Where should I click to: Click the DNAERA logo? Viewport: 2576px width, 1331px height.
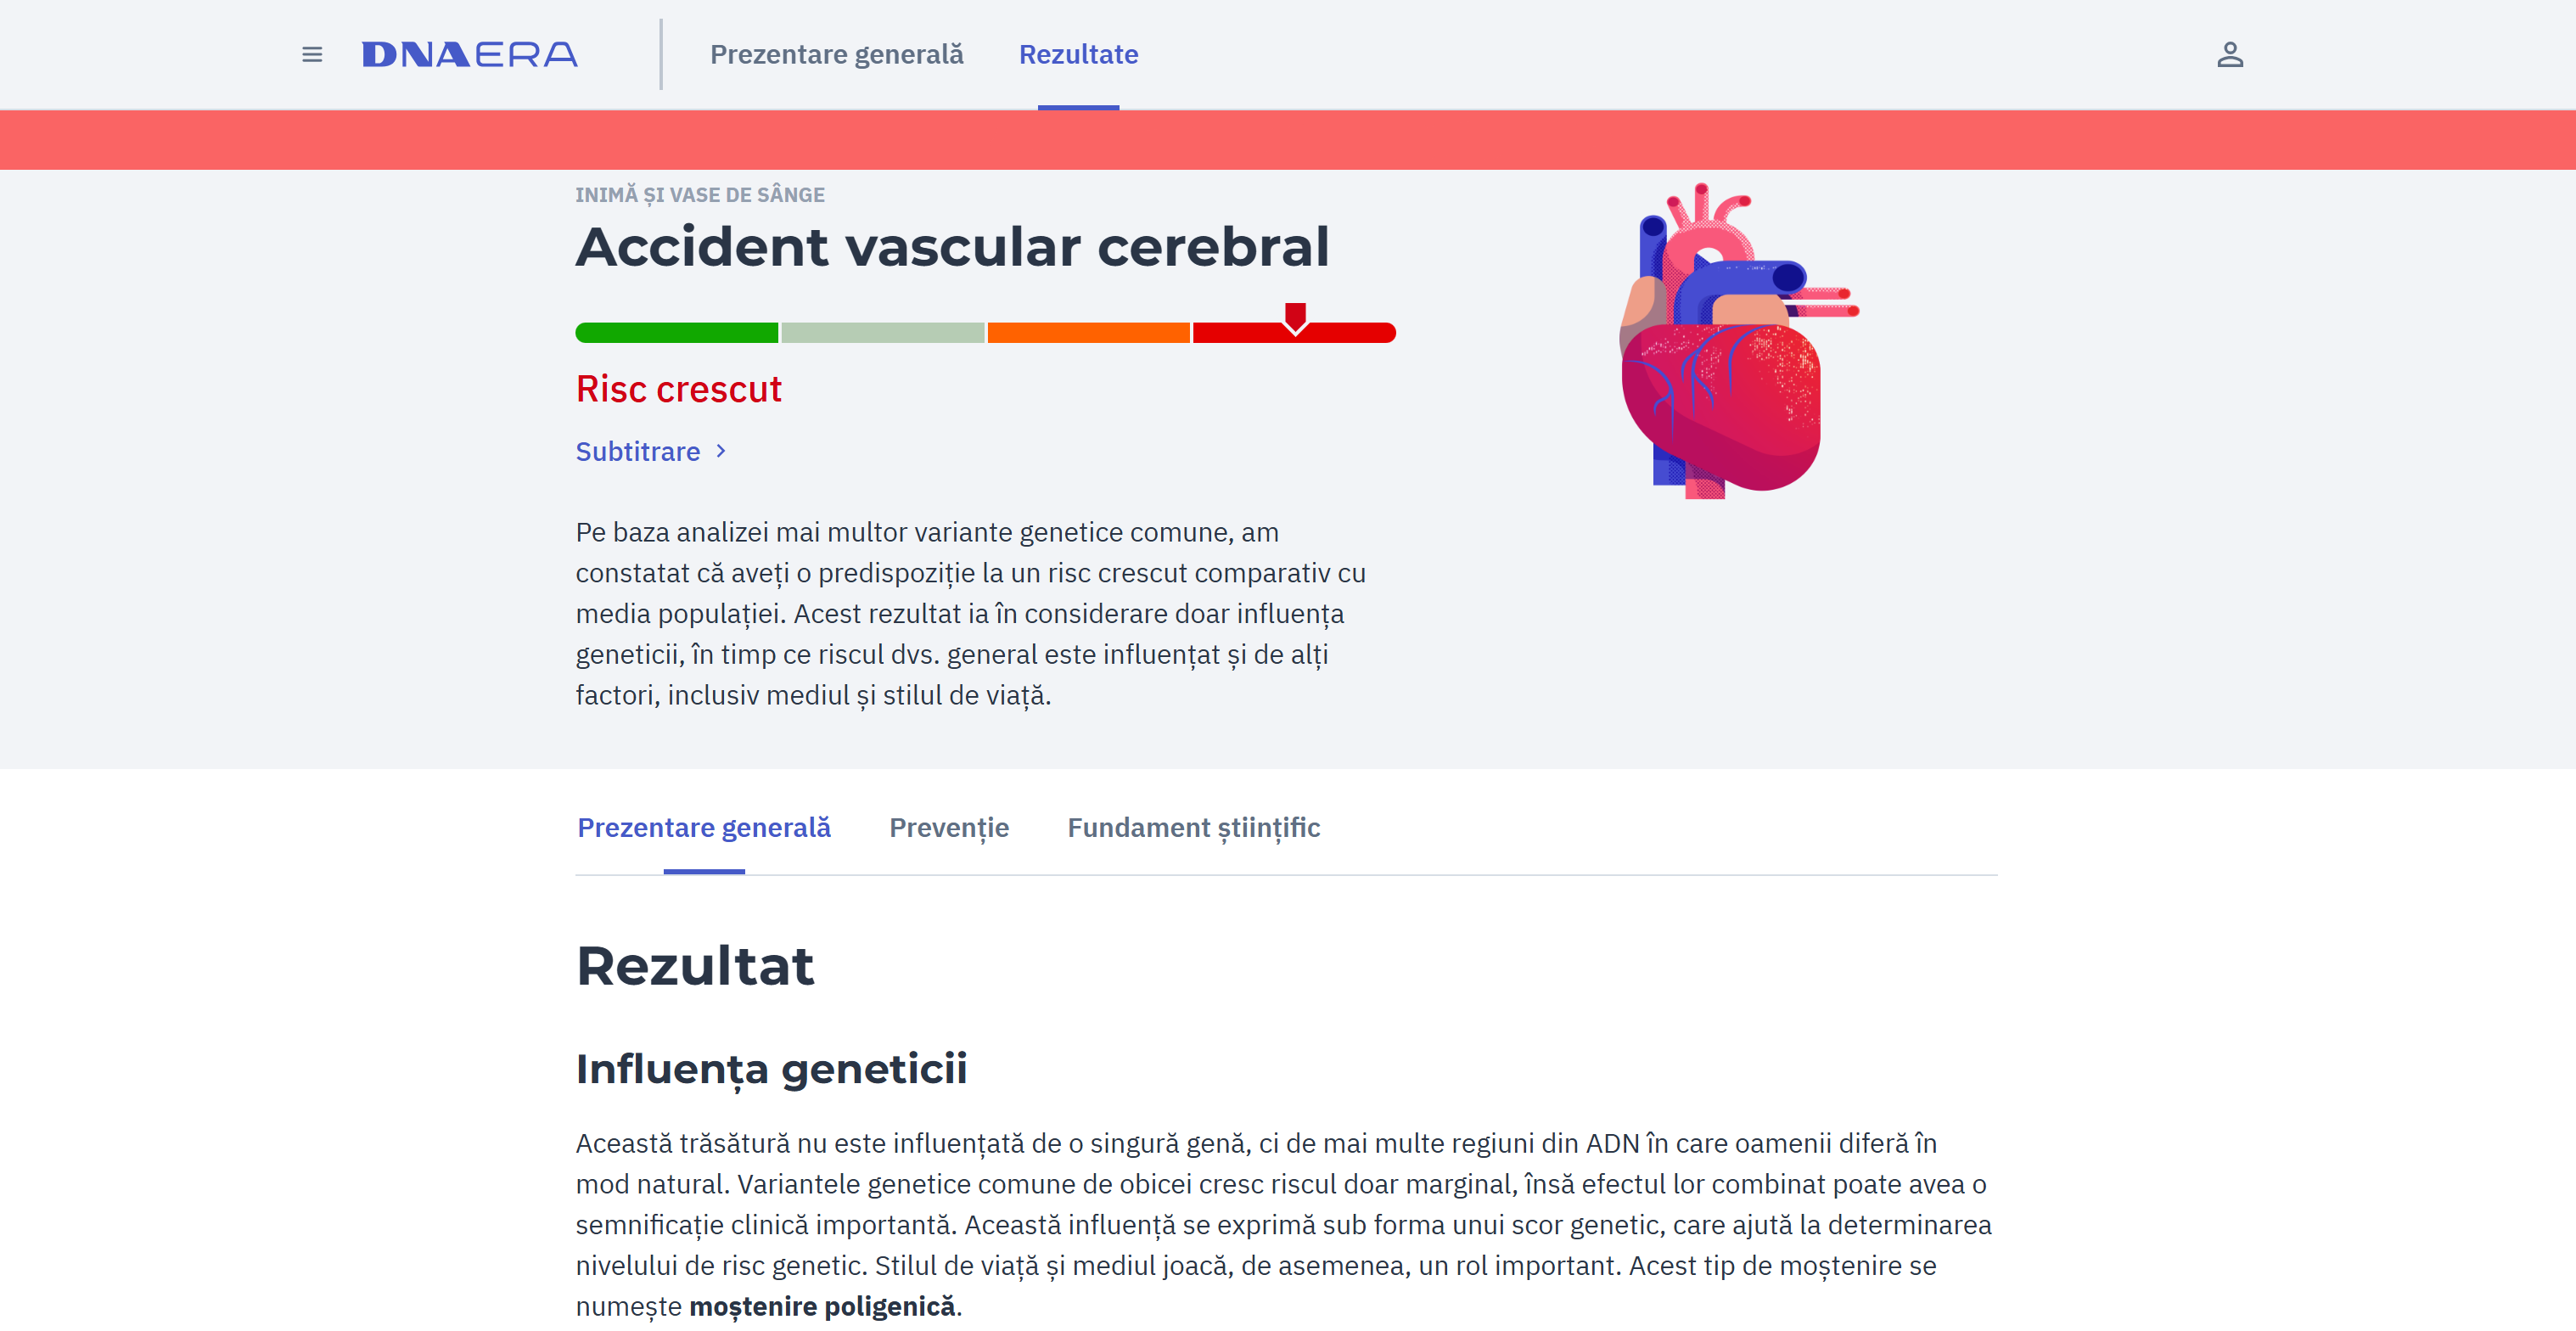click(x=469, y=54)
